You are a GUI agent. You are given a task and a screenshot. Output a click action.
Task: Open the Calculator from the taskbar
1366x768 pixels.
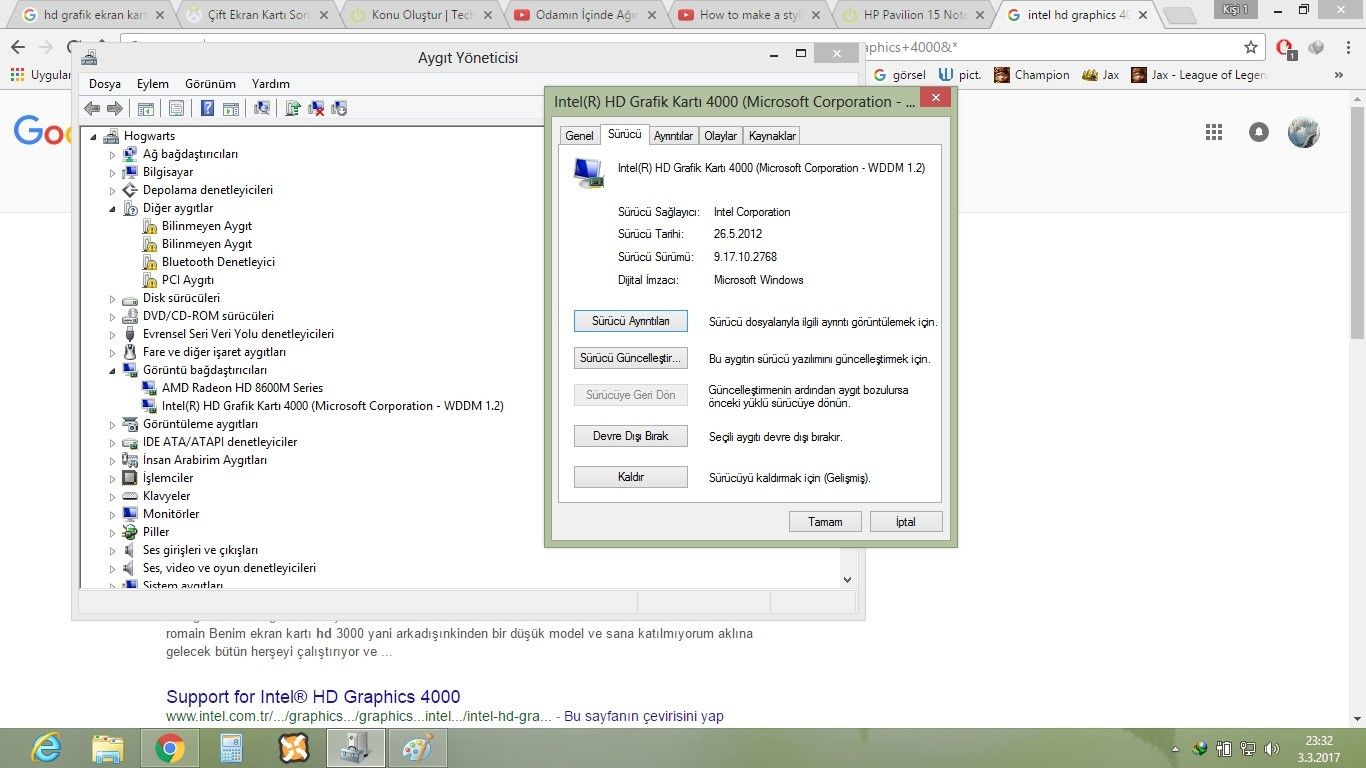click(x=232, y=748)
